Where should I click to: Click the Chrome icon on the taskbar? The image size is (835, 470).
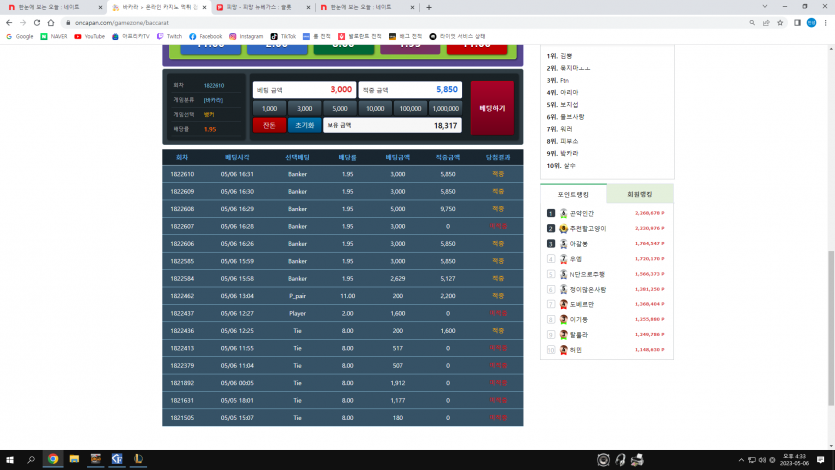coord(53,459)
